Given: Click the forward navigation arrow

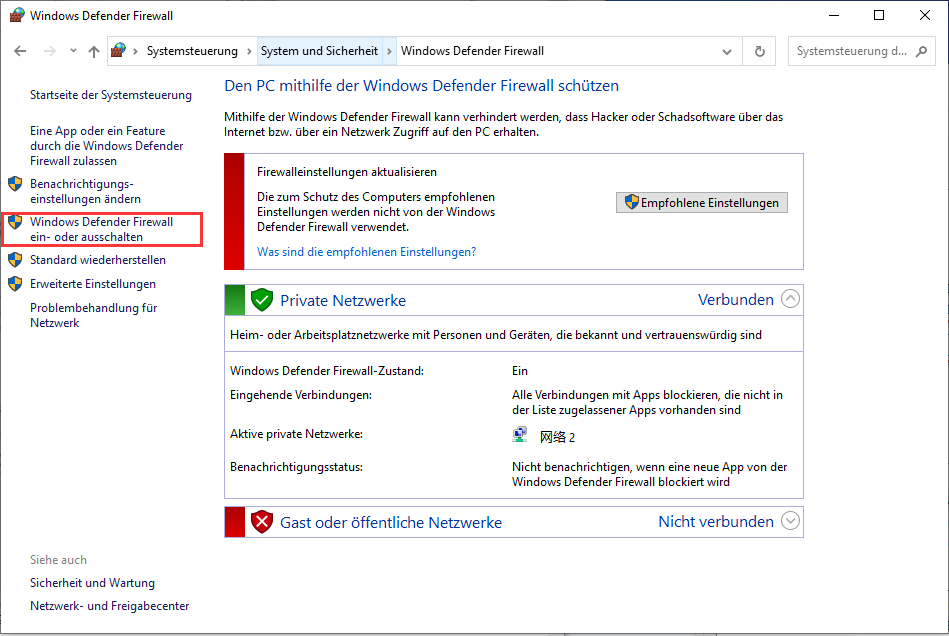Looking at the screenshot, I should tap(50, 51).
